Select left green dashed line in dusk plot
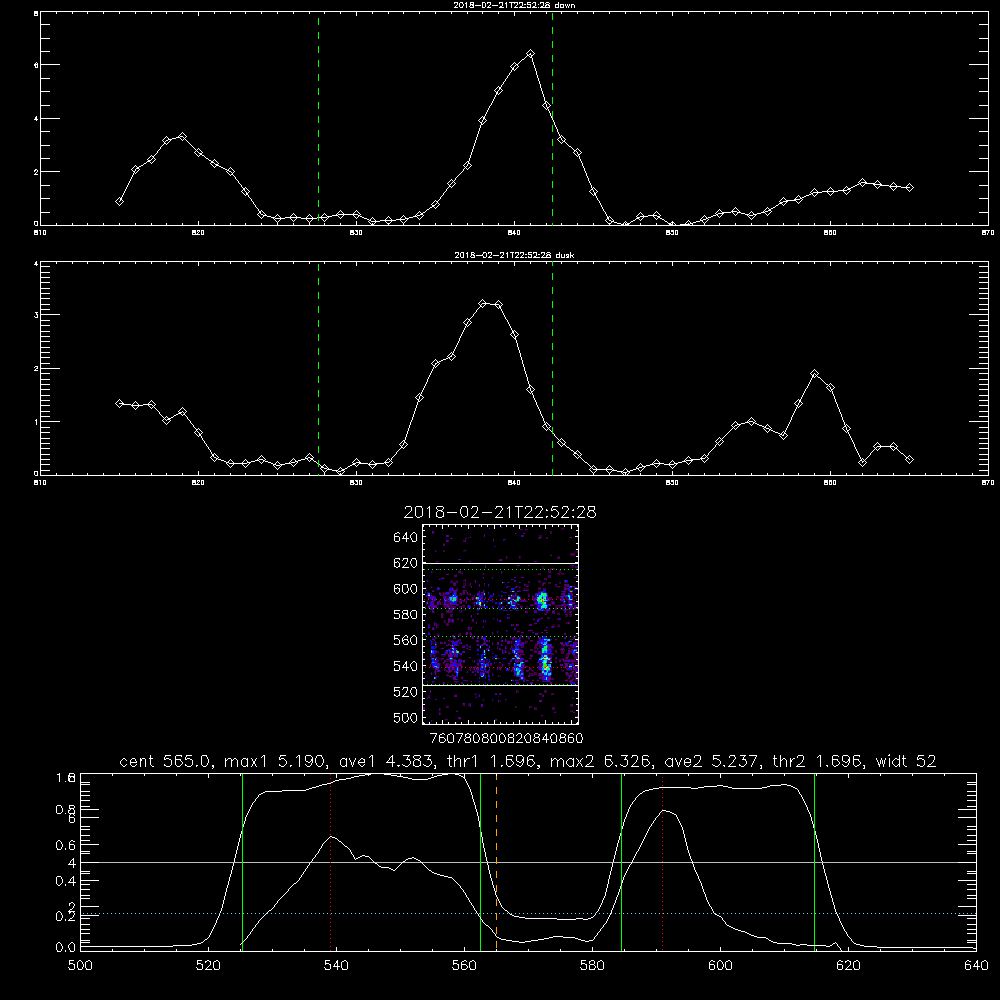Screen dimensions: 1000x1000 point(318,369)
